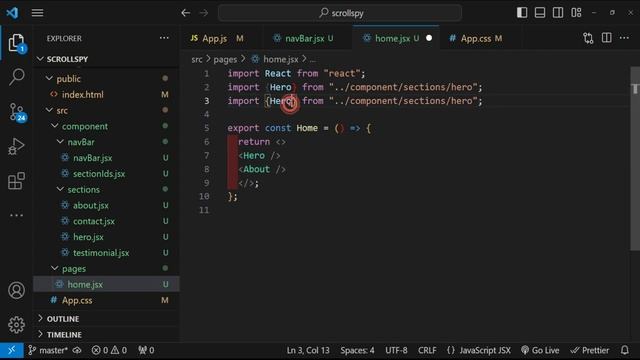The width and height of the screenshot is (640, 360).
Task: Open the remote window indicator
Action: [11, 350]
